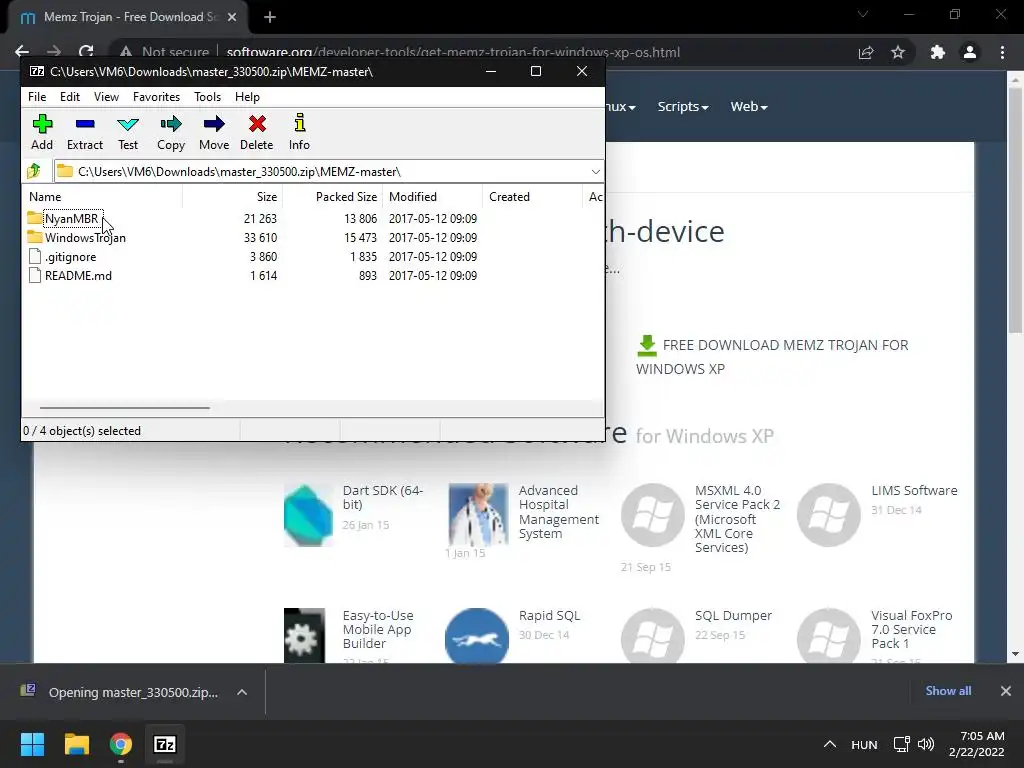The image size is (1024, 768).
Task: Open the Chrome profile icon
Action: point(970,52)
